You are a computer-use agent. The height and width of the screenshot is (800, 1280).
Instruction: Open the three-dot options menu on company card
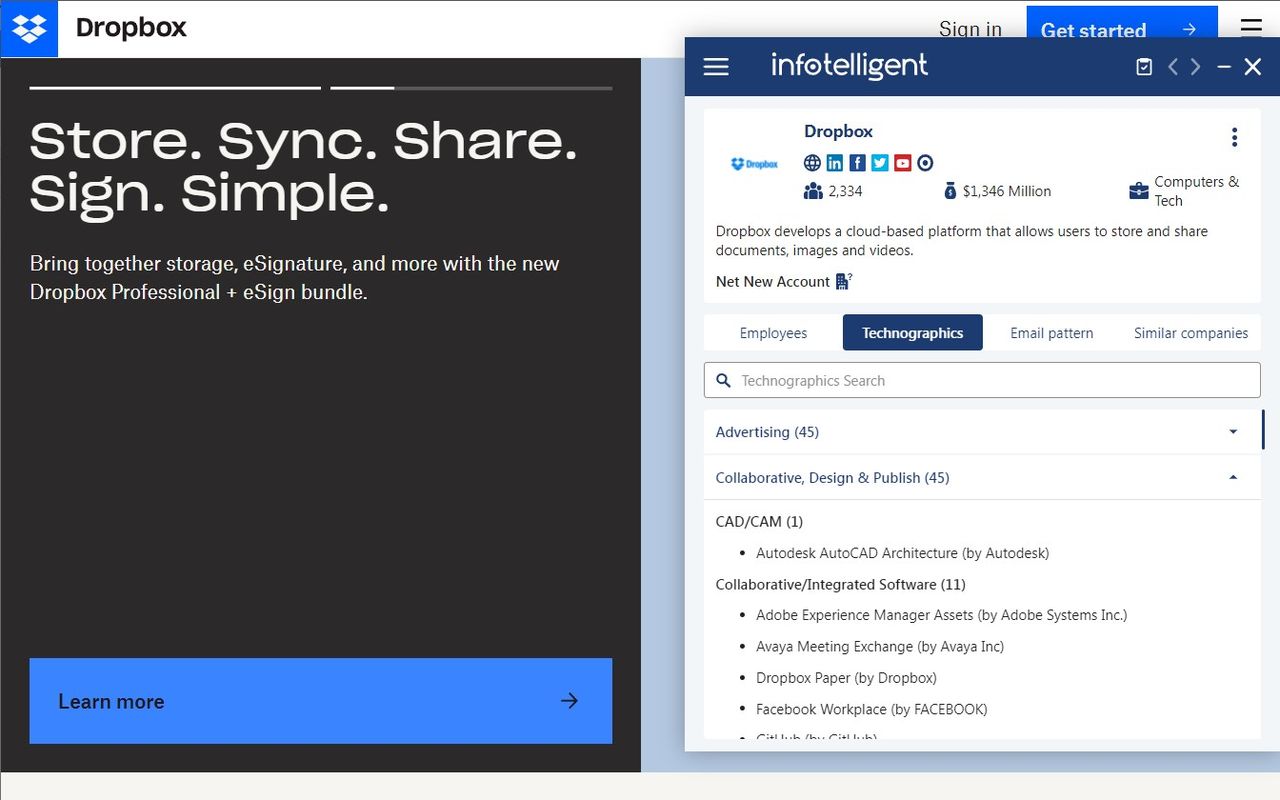tap(1235, 137)
